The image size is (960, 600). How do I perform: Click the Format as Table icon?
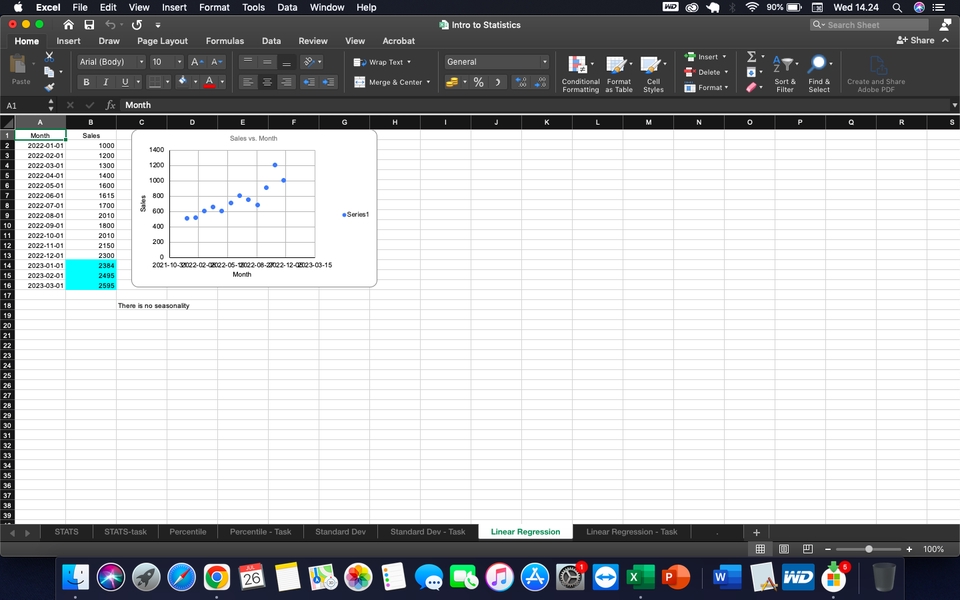619,74
